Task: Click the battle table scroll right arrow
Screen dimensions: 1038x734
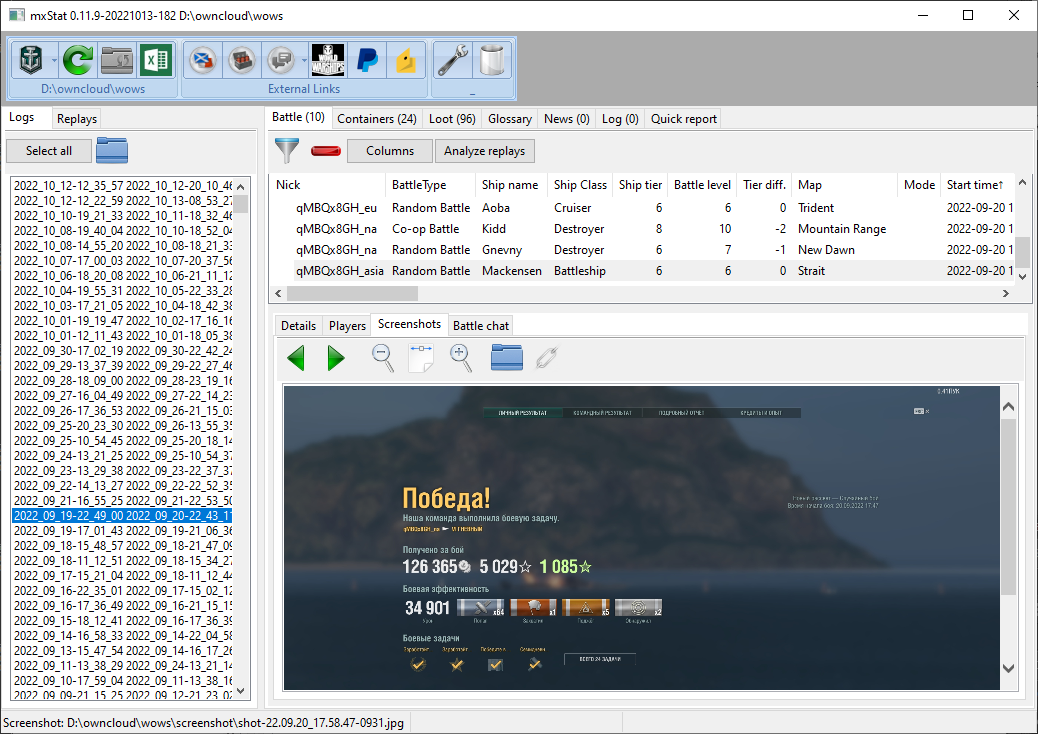Action: 1006,293
